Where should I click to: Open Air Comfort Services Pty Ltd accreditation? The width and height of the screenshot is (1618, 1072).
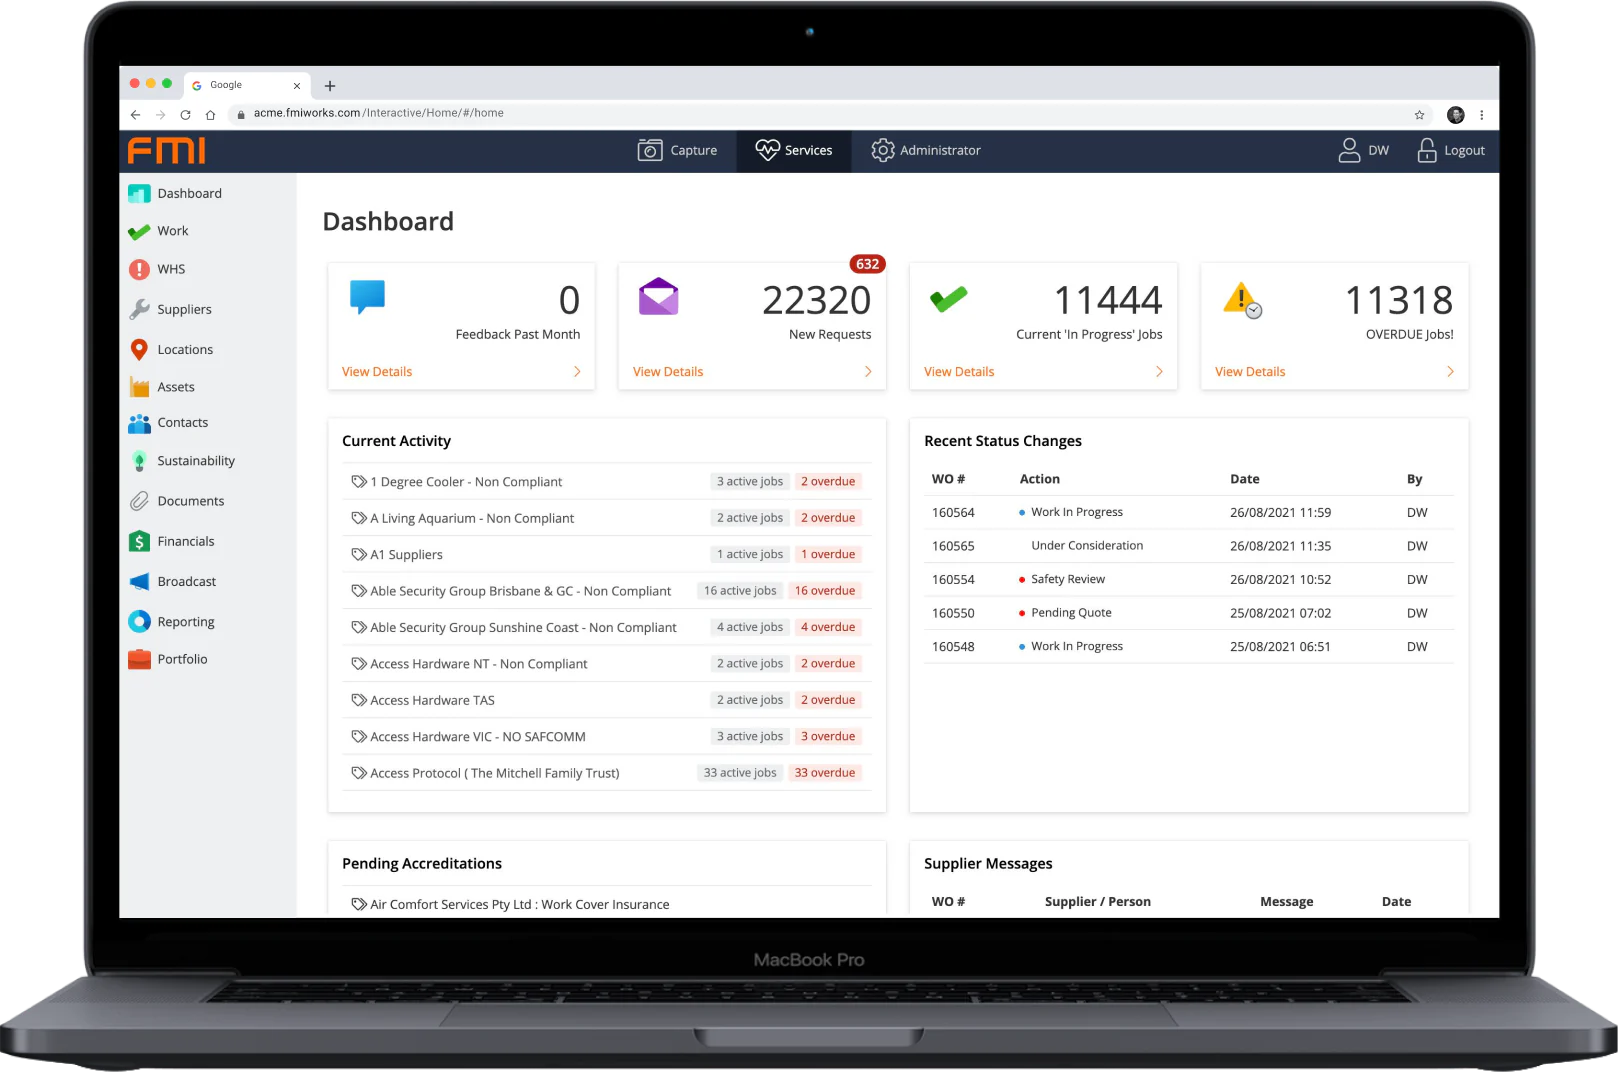click(607, 904)
